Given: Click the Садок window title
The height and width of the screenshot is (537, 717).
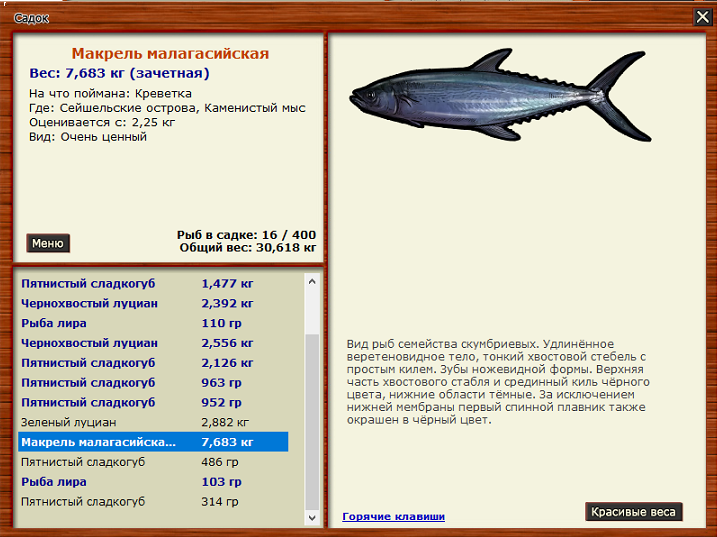Looking at the screenshot, I should pyautogui.click(x=31, y=18).
